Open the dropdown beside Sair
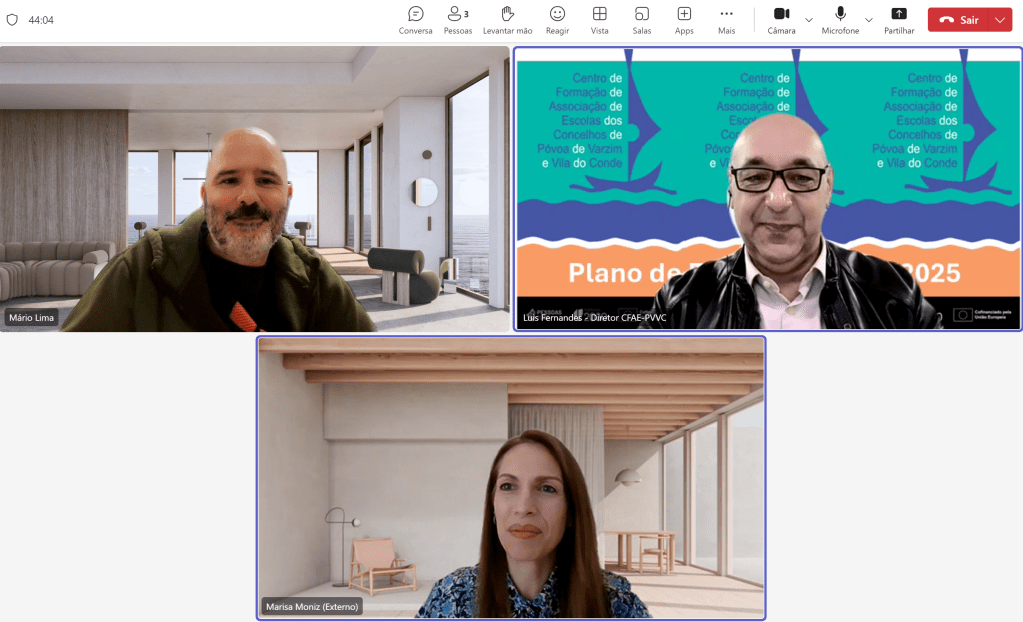 (1000, 20)
